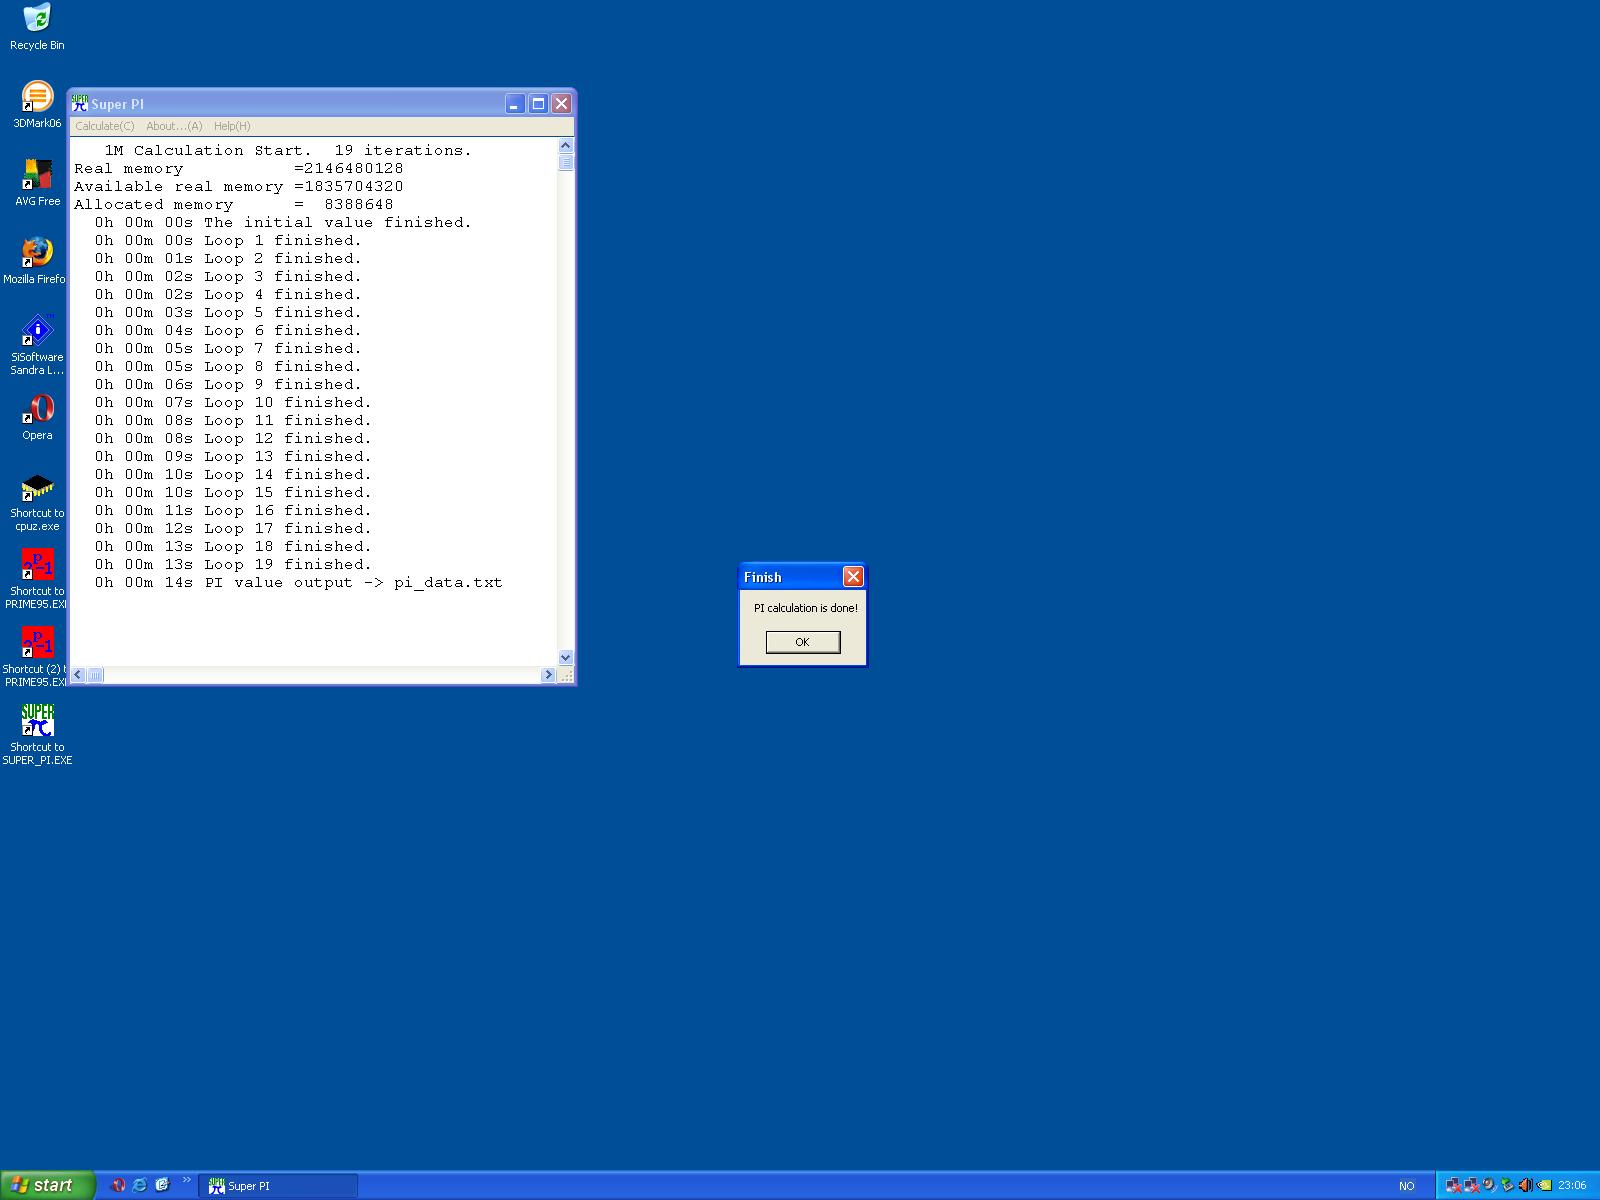The width and height of the screenshot is (1600, 1200).
Task: Select the Opera desktop shortcut
Action: (x=37, y=417)
